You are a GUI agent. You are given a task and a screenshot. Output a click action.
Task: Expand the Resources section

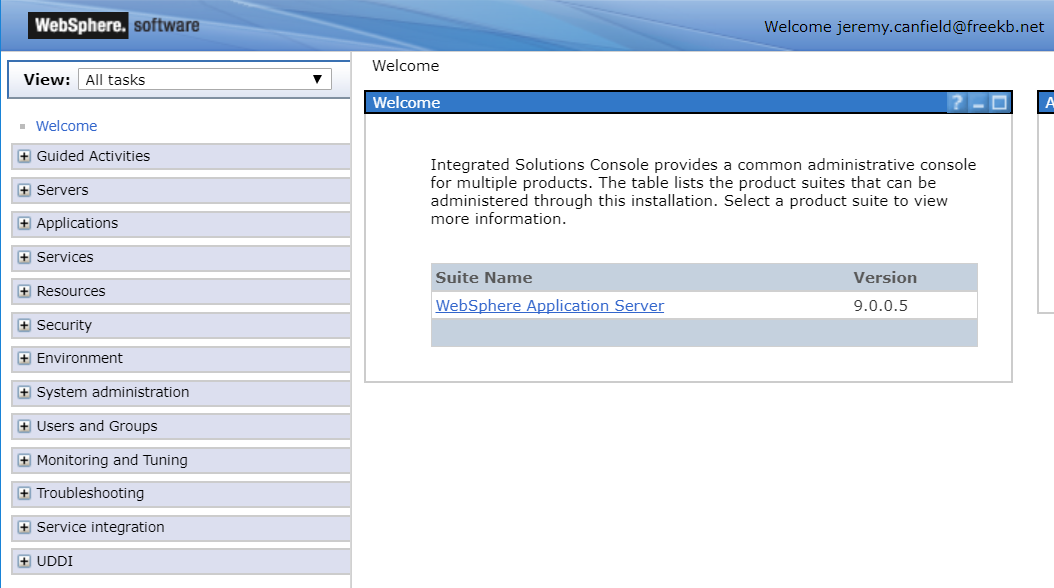(24, 291)
